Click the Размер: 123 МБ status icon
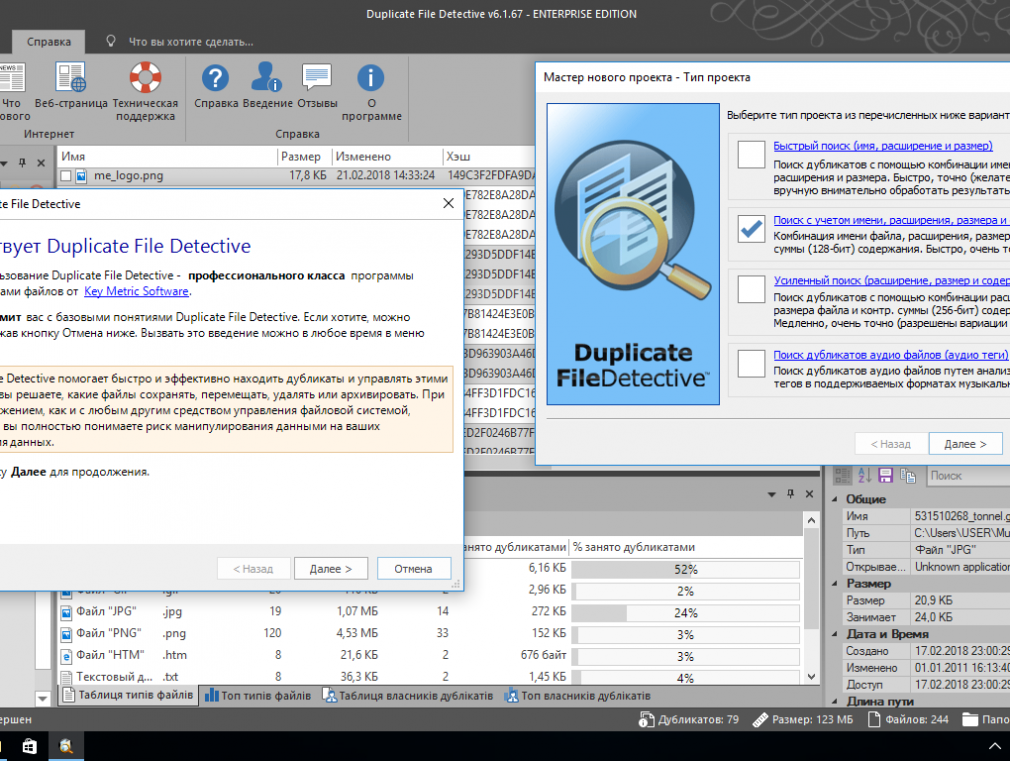The width and height of the screenshot is (1010, 761). pos(760,720)
